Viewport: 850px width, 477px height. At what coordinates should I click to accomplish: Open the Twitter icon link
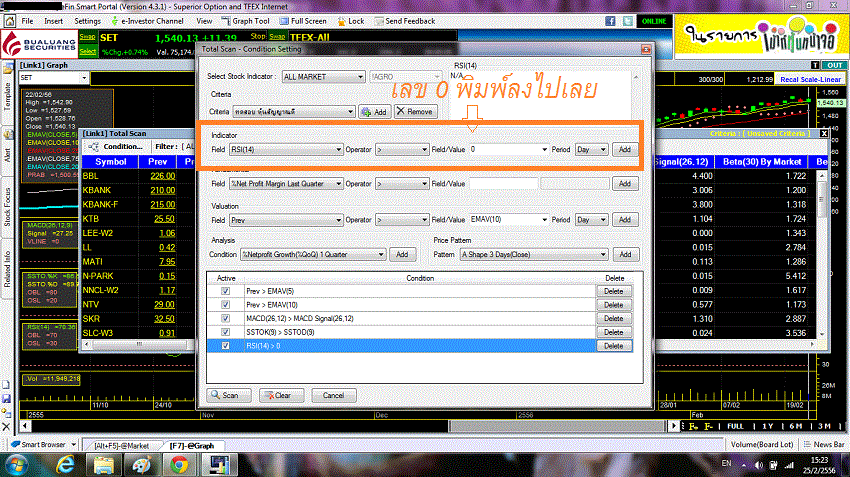pyautogui.click(x=628, y=21)
